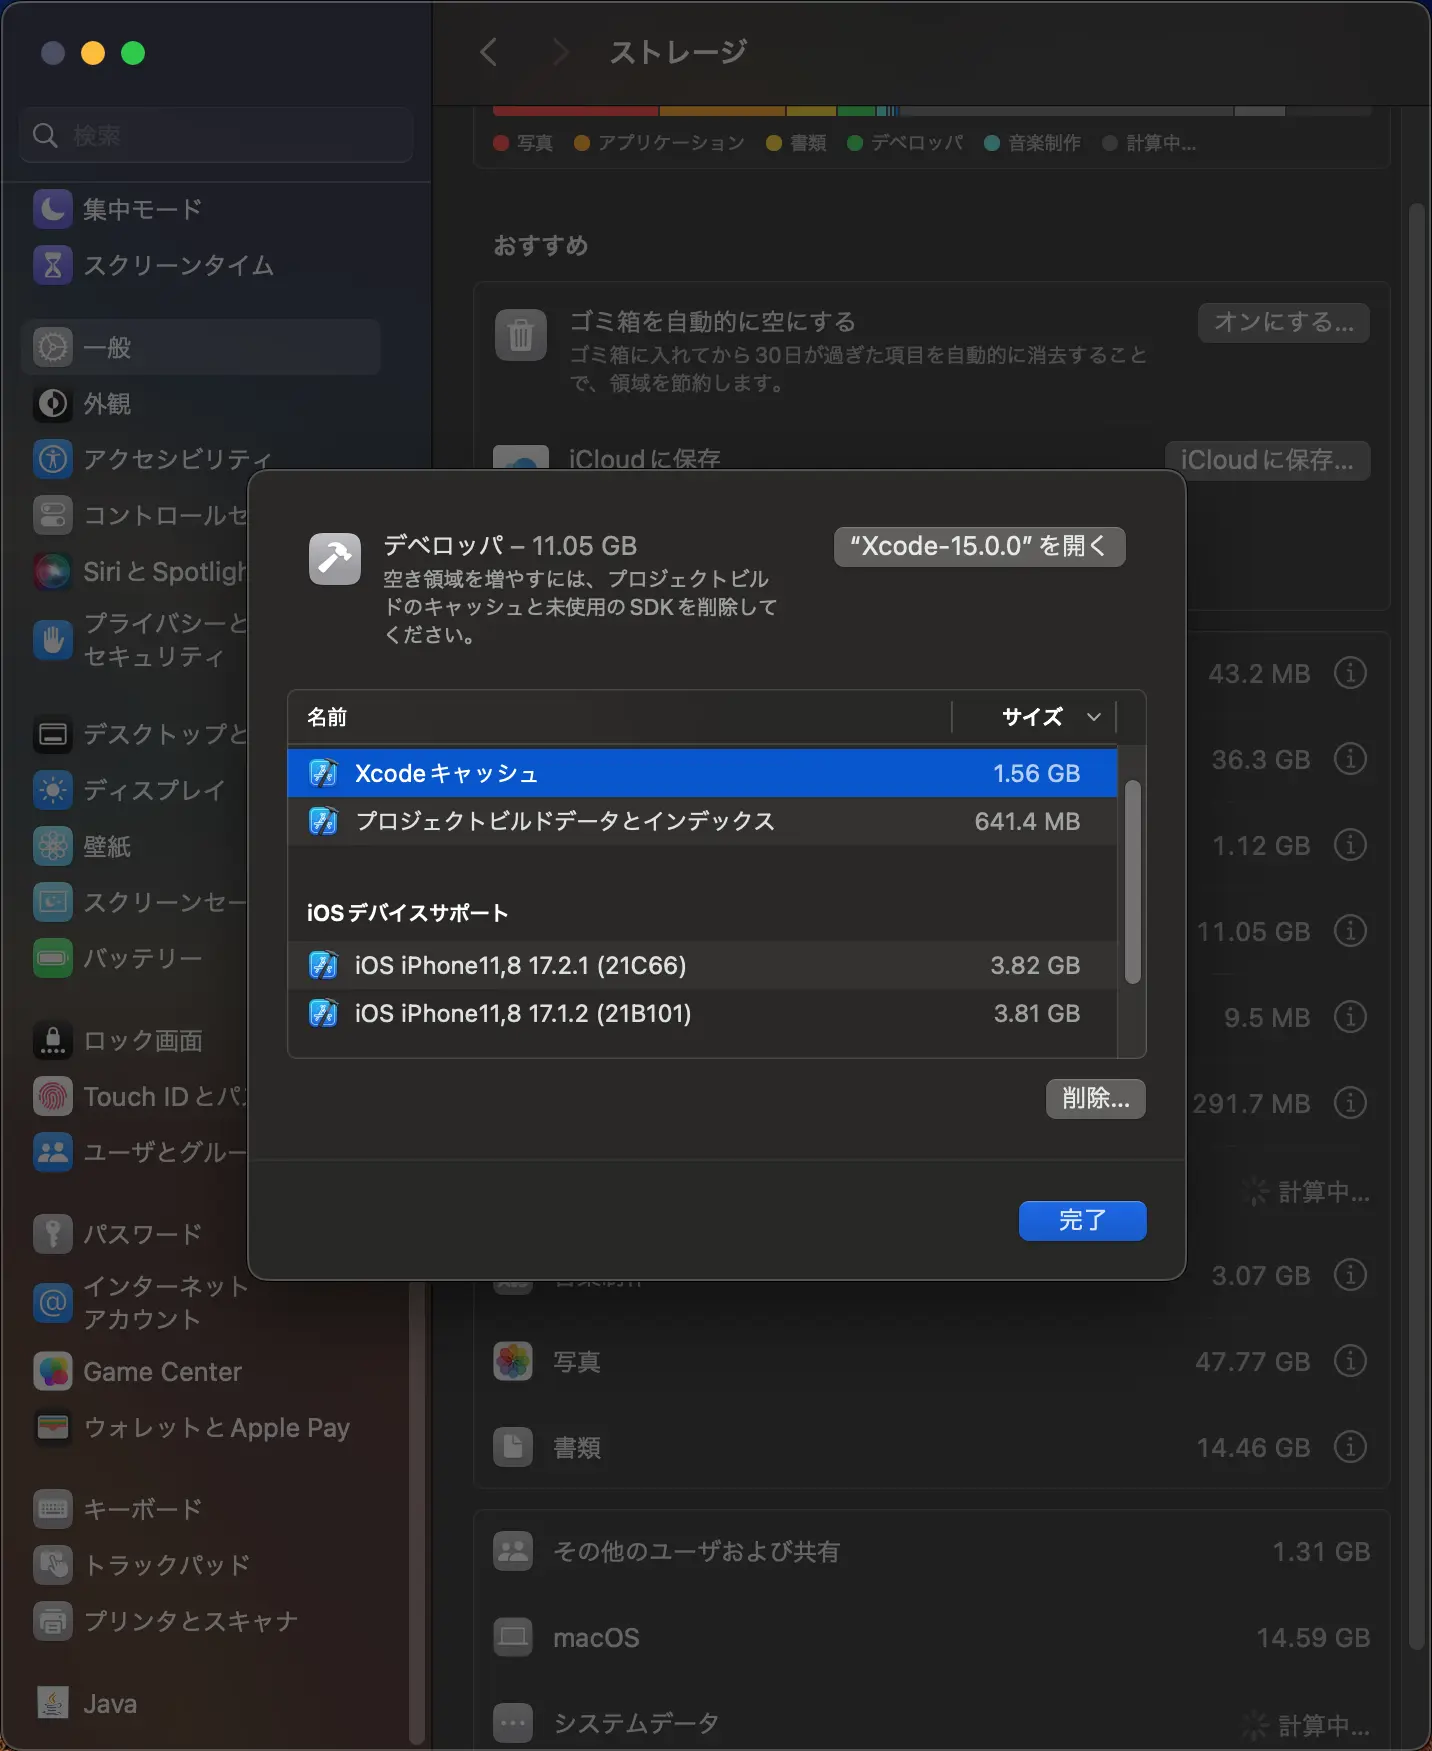Open コントロールセンター icon in sidebar
Viewport: 1432px width, 1751px height.
[53, 515]
